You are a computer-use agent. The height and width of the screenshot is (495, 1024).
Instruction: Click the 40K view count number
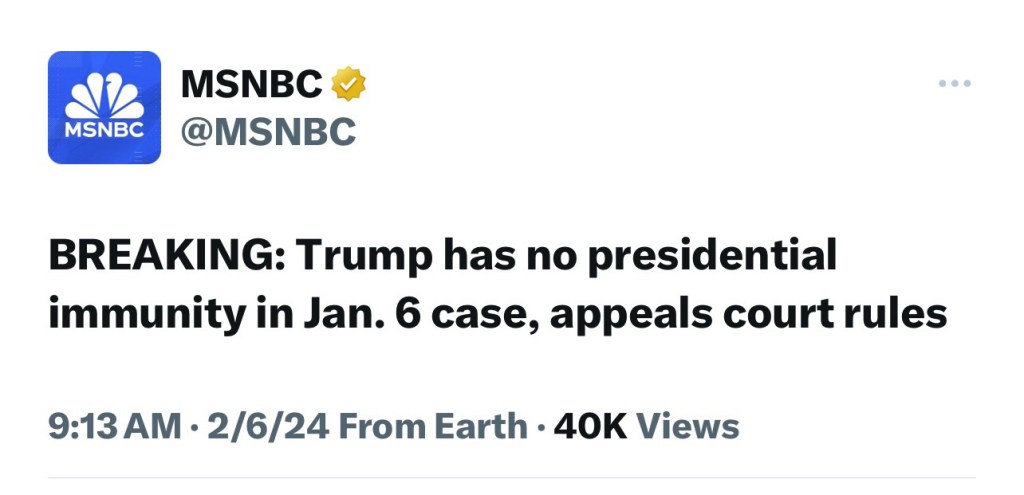(590, 427)
